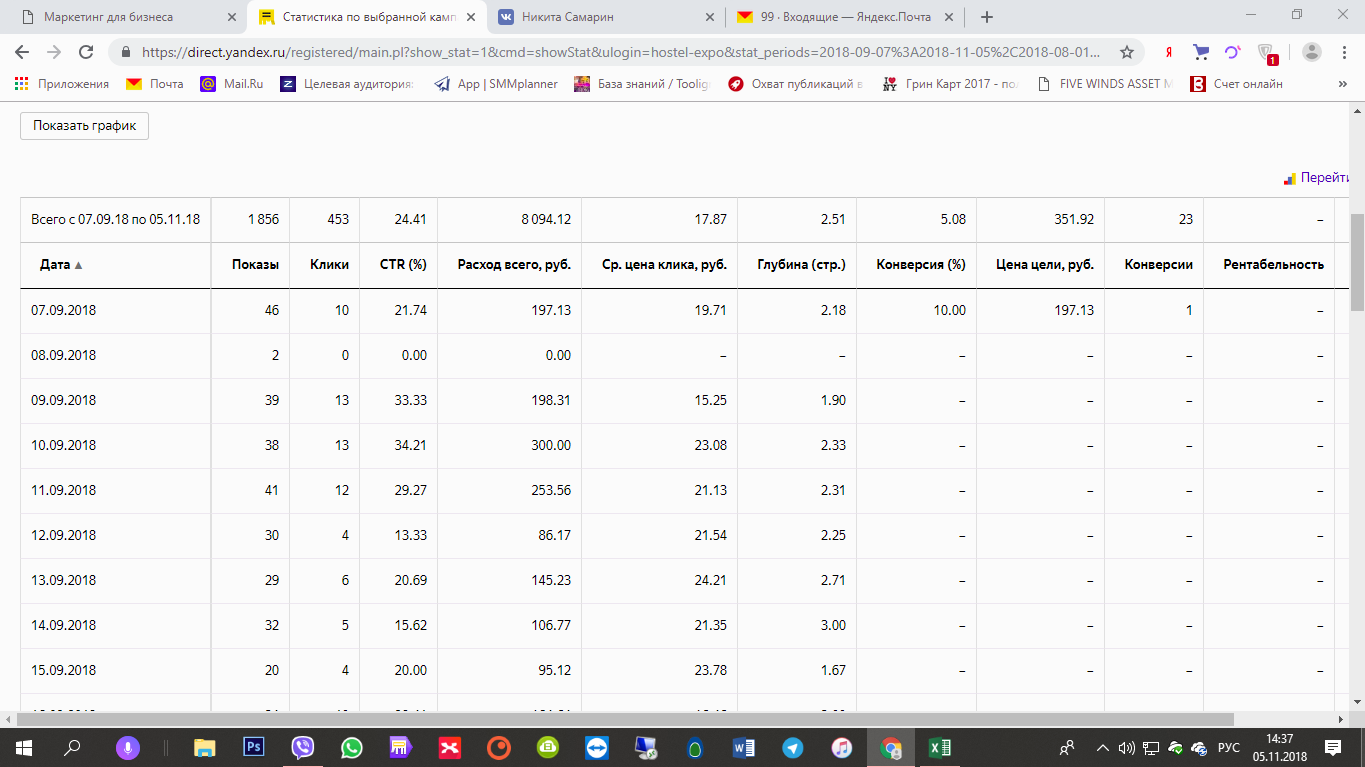This screenshot has height=767, width=1365.
Task: Follow the Перейти link at right
Action: pyautogui.click(x=1324, y=178)
